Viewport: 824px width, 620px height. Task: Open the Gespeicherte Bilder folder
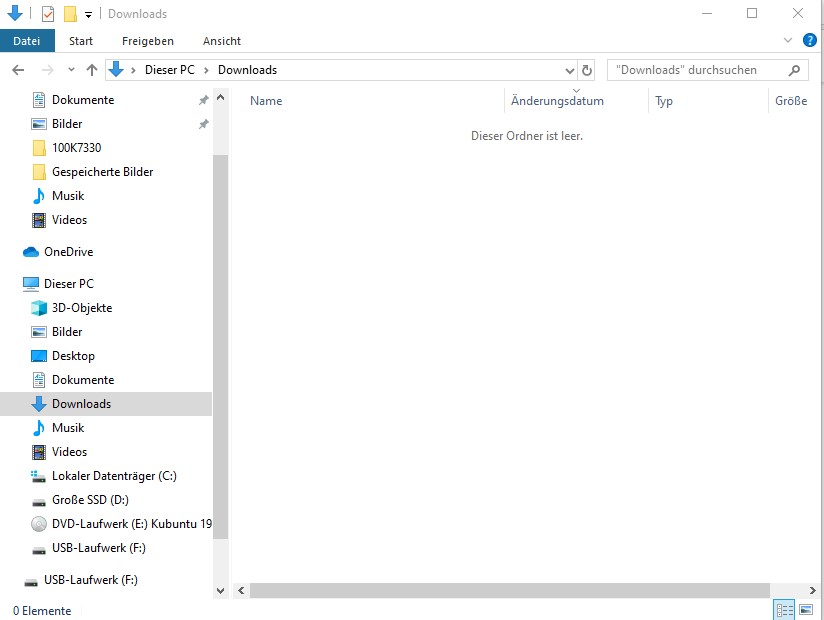tap(102, 172)
